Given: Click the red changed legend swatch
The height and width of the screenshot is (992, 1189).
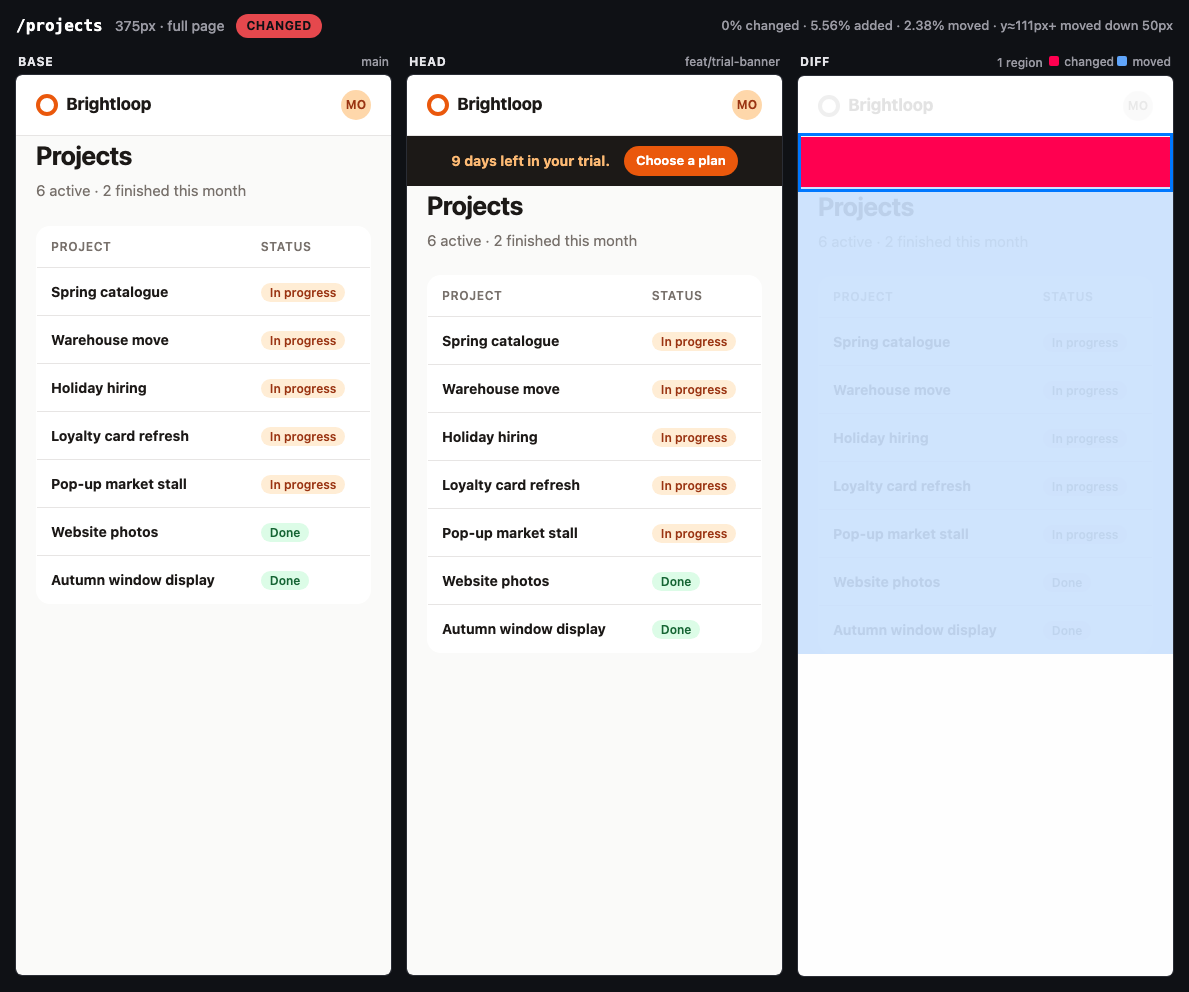Looking at the screenshot, I should 1054,61.
